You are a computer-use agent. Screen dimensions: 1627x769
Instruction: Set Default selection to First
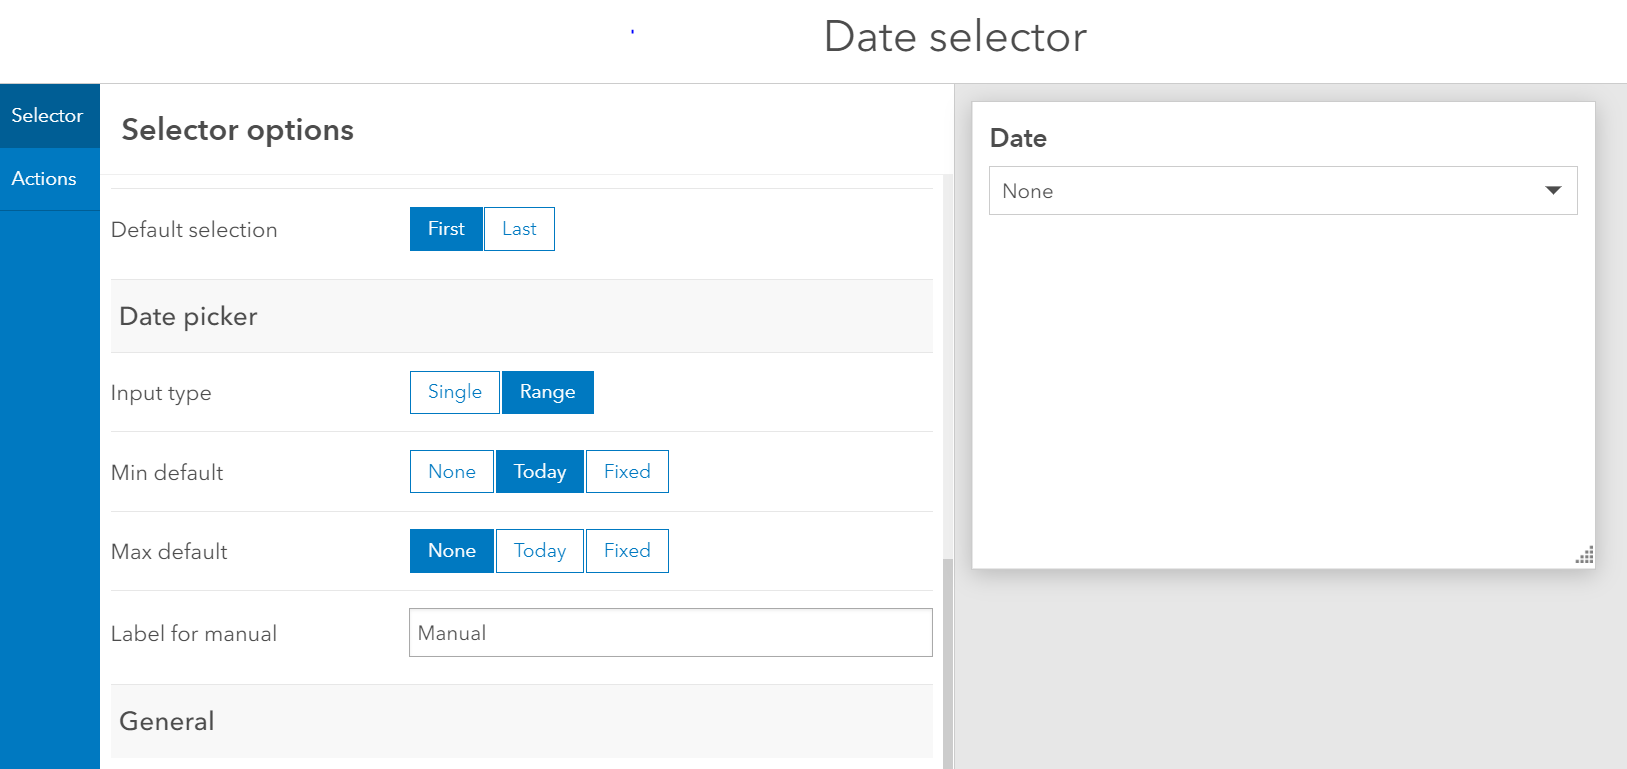[x=446, y=229]
